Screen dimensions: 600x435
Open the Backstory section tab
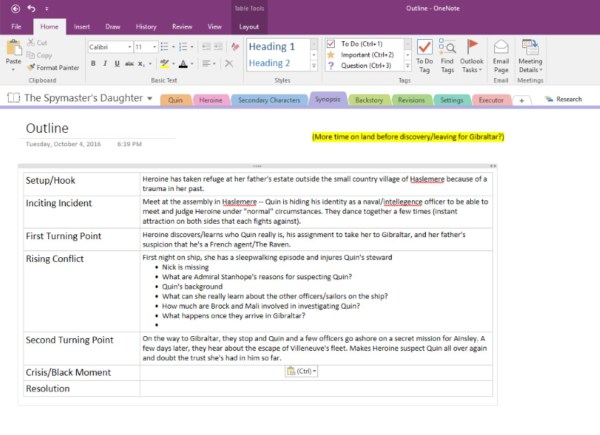[368, 100]
